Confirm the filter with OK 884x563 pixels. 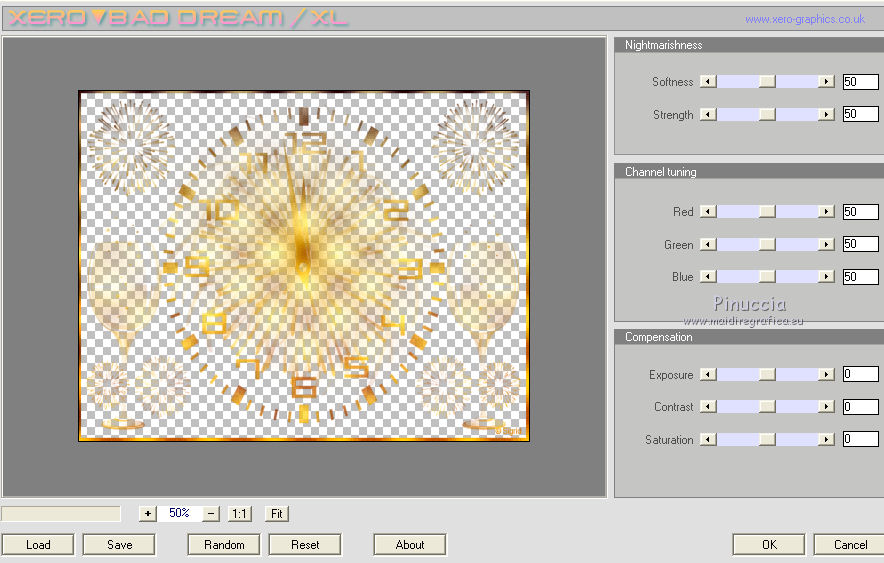click(x=768, y=544)
